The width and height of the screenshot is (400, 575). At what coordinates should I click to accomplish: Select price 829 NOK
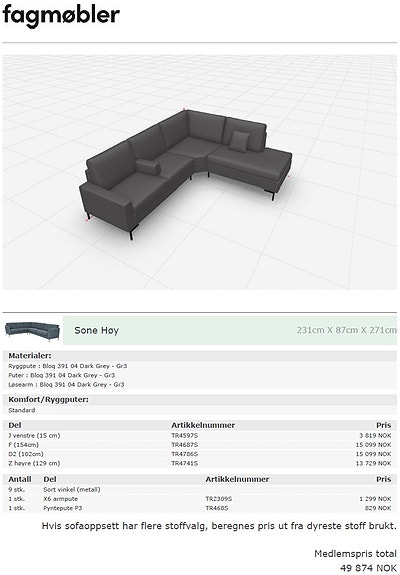click(378, 508)
